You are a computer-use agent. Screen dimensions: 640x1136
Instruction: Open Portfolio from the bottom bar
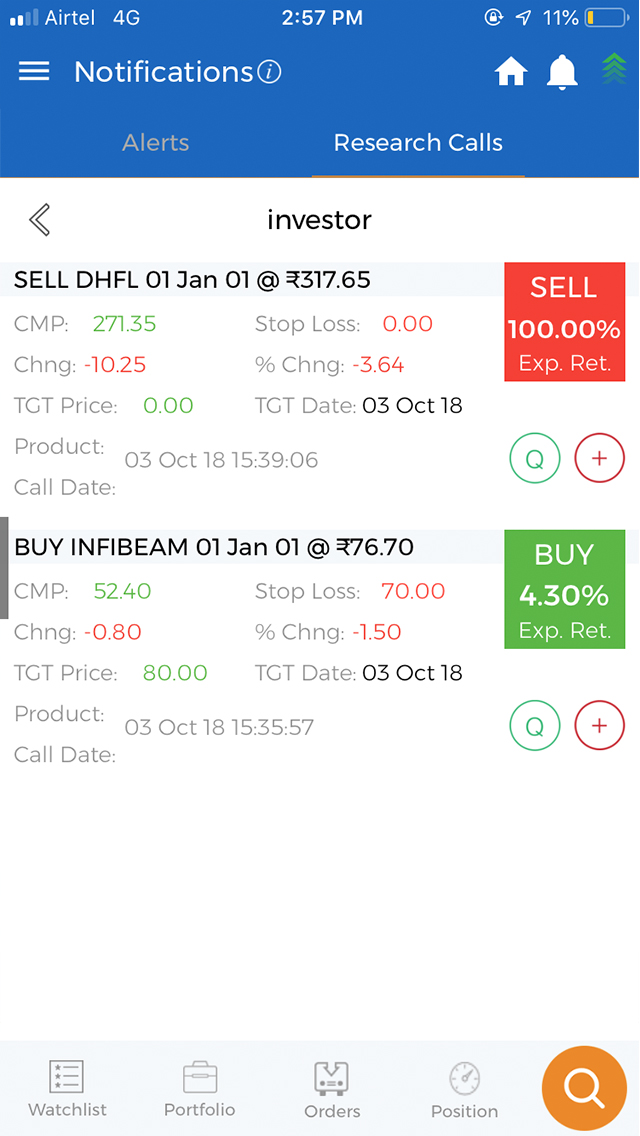pyautogui.click(x=200, y=1089)
